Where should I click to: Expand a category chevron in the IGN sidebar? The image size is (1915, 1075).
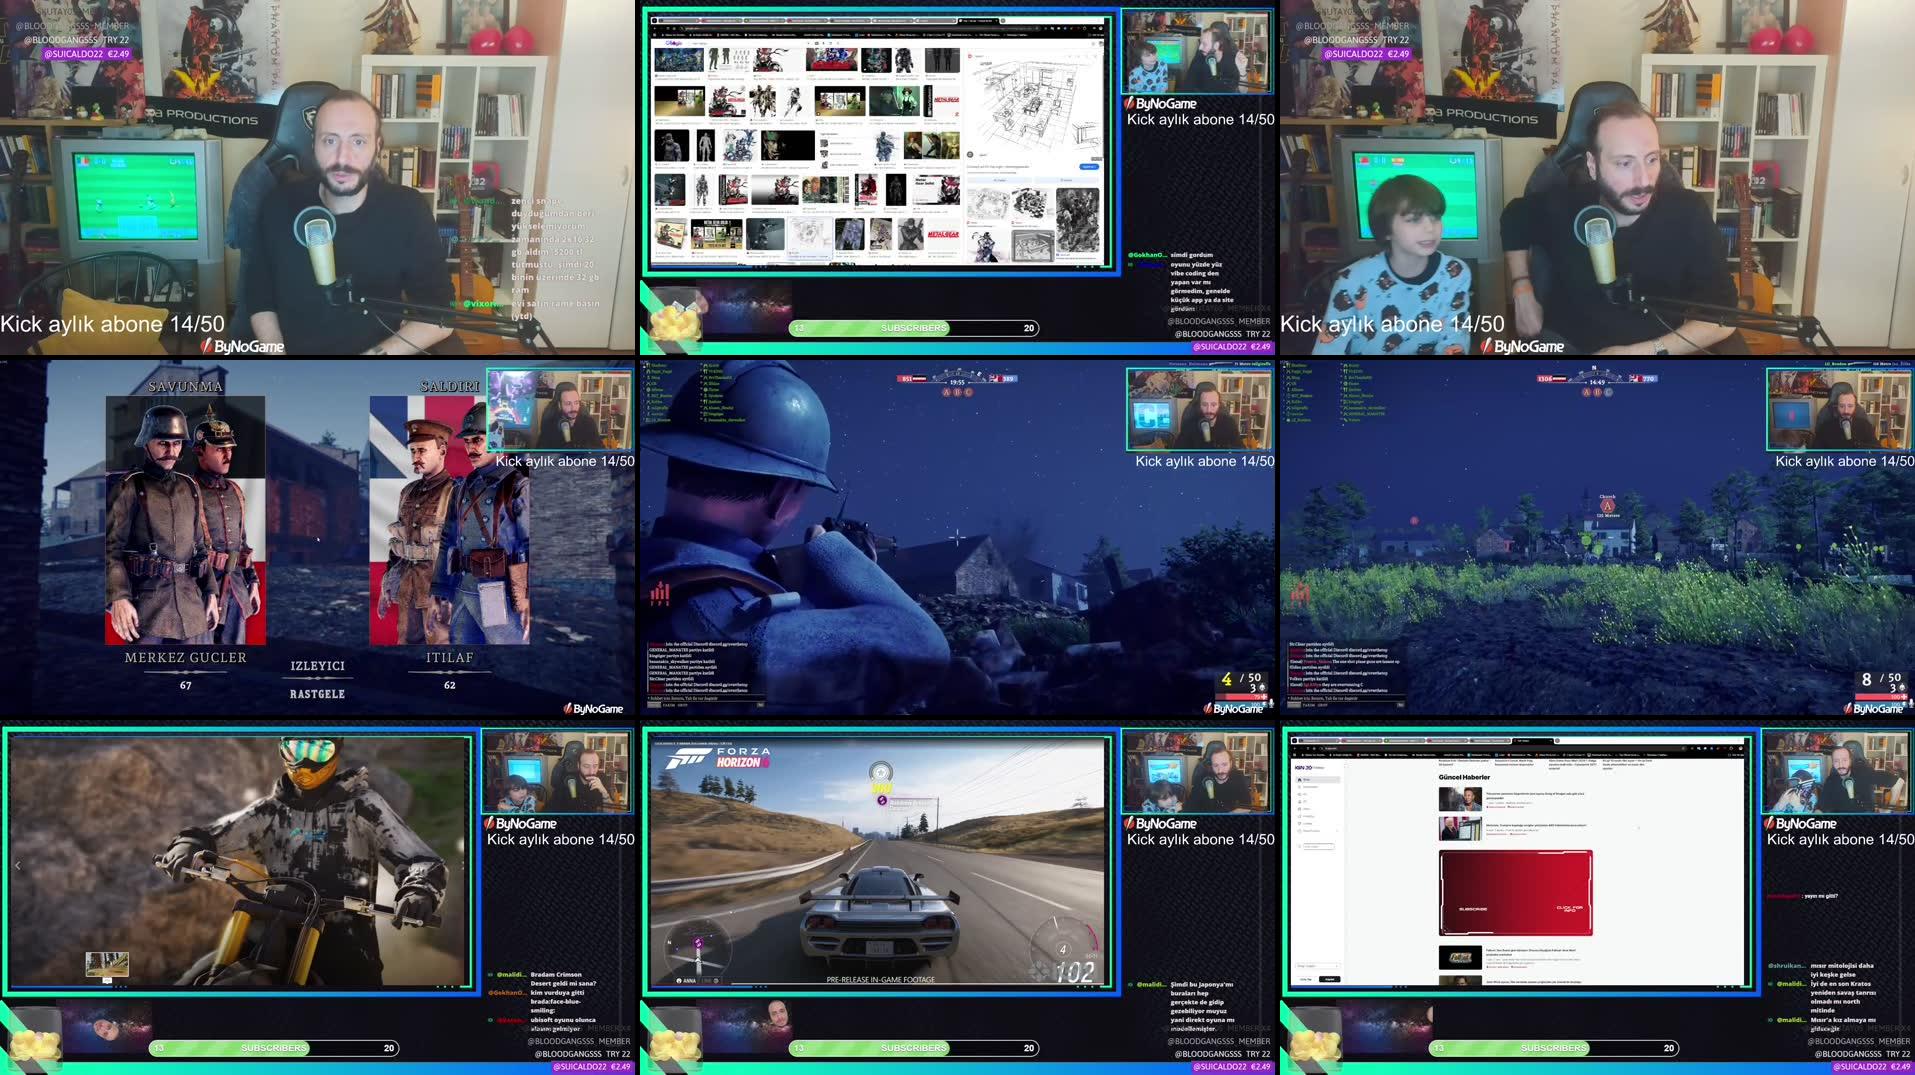pyautogui.click(x=1337, y=830)
